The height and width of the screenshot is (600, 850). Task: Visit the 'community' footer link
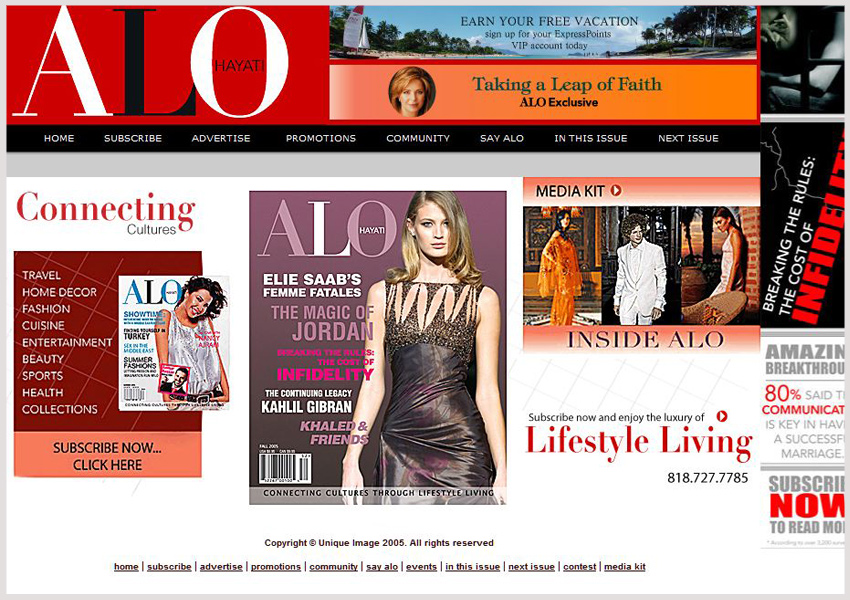coord(333,566)
